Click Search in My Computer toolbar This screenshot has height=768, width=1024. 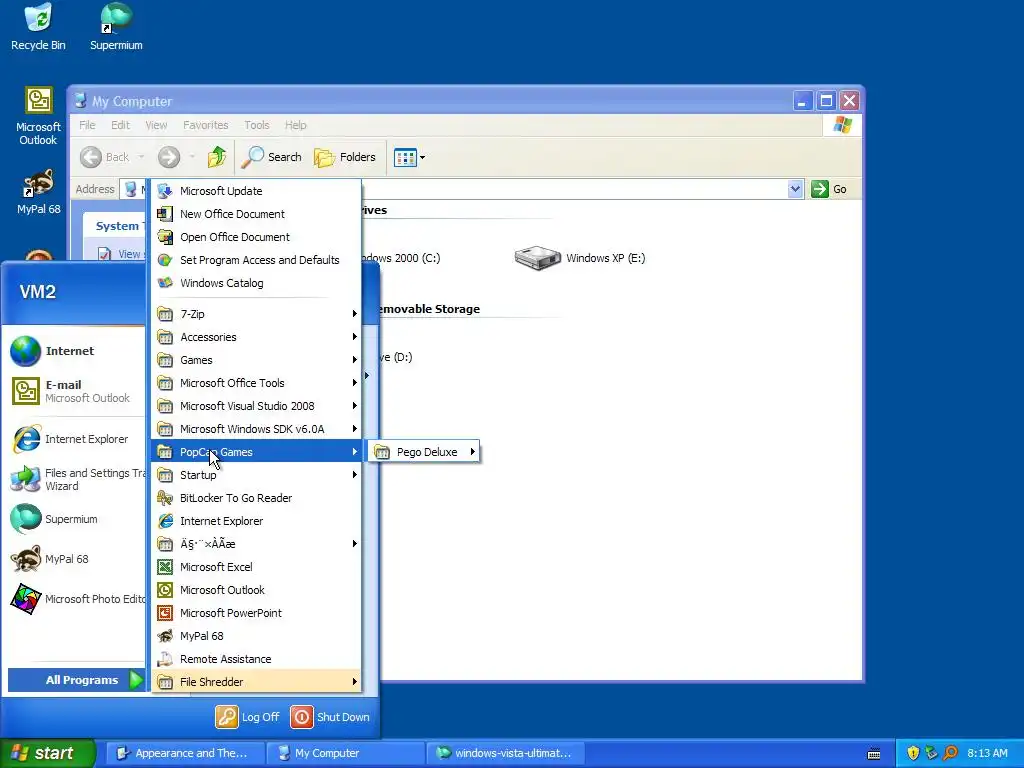[272, 157]
